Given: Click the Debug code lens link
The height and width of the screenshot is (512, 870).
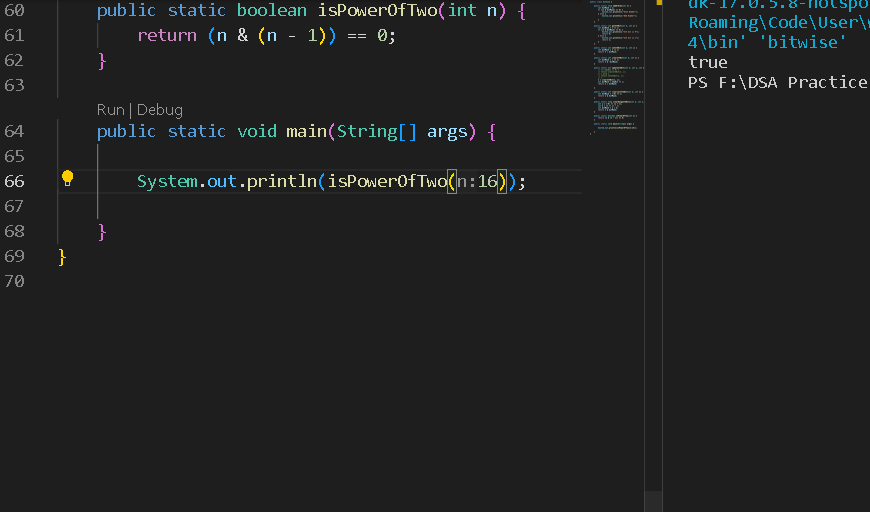Looking at the screenshot, I should coord(160,110).
